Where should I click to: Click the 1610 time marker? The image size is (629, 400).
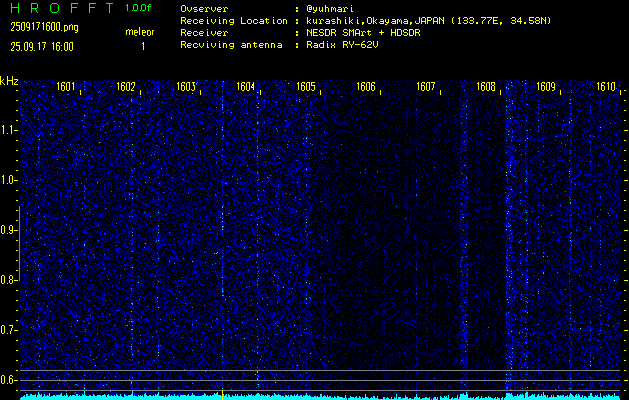click(606, 87)
